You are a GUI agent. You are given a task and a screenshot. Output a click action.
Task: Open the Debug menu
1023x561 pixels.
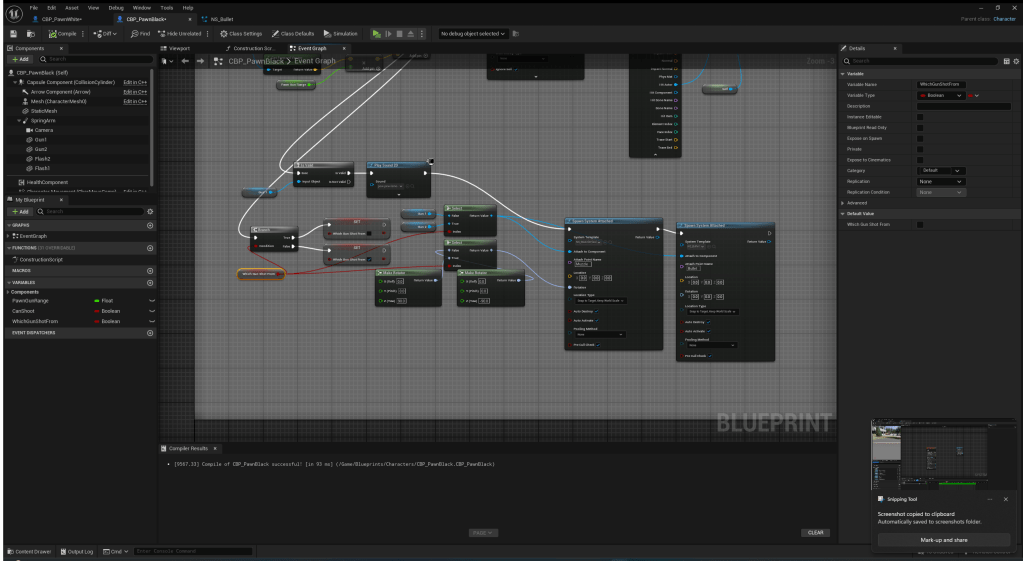103,7
